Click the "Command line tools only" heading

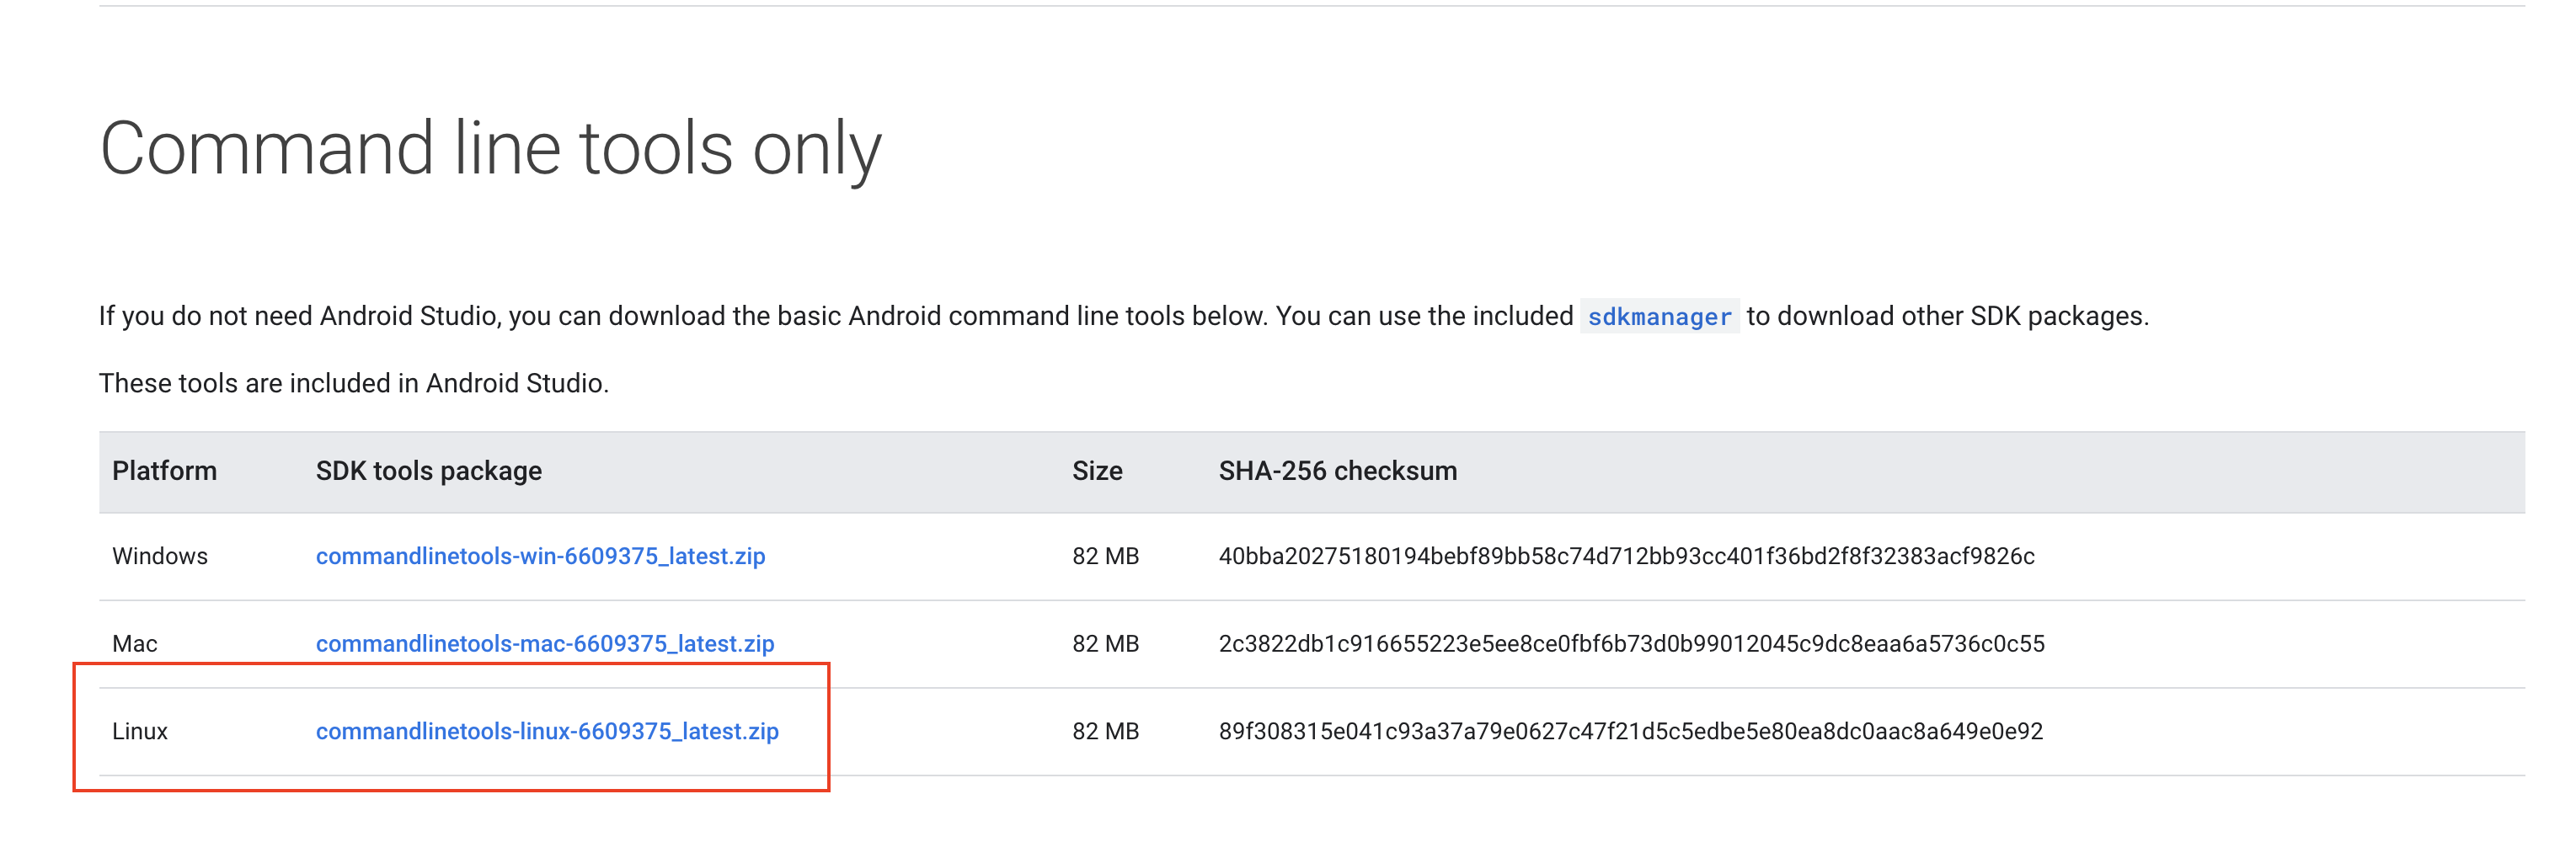click(x=490, y=149)
